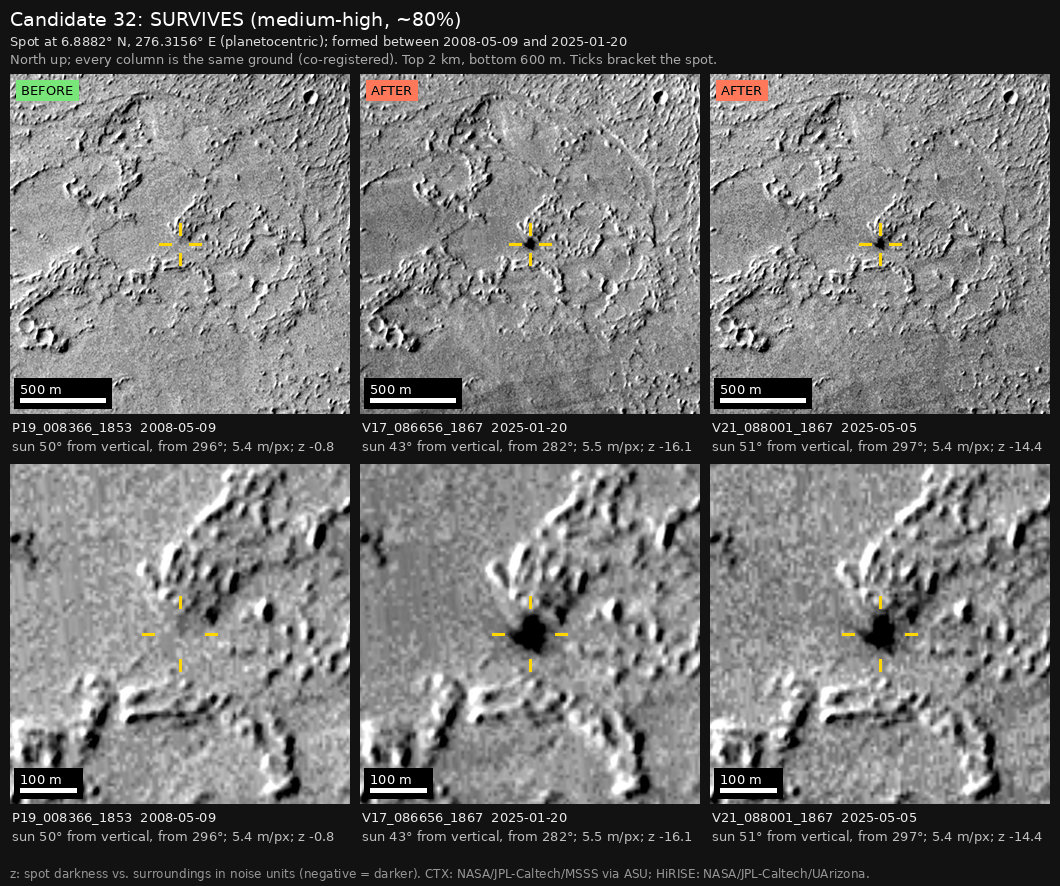Click the caption 'V17_086656_1867 2025-01-20' under the bottom-middle image
The image size is (1060, 886).
click(464, 818)
